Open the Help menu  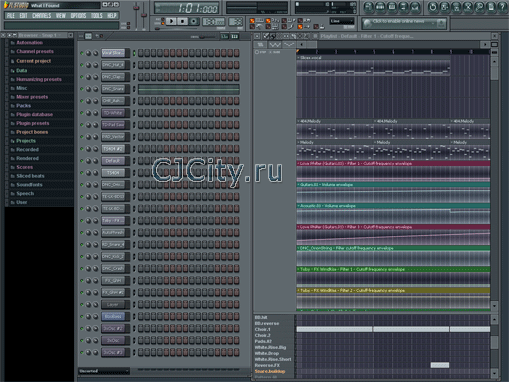point(112,16)
